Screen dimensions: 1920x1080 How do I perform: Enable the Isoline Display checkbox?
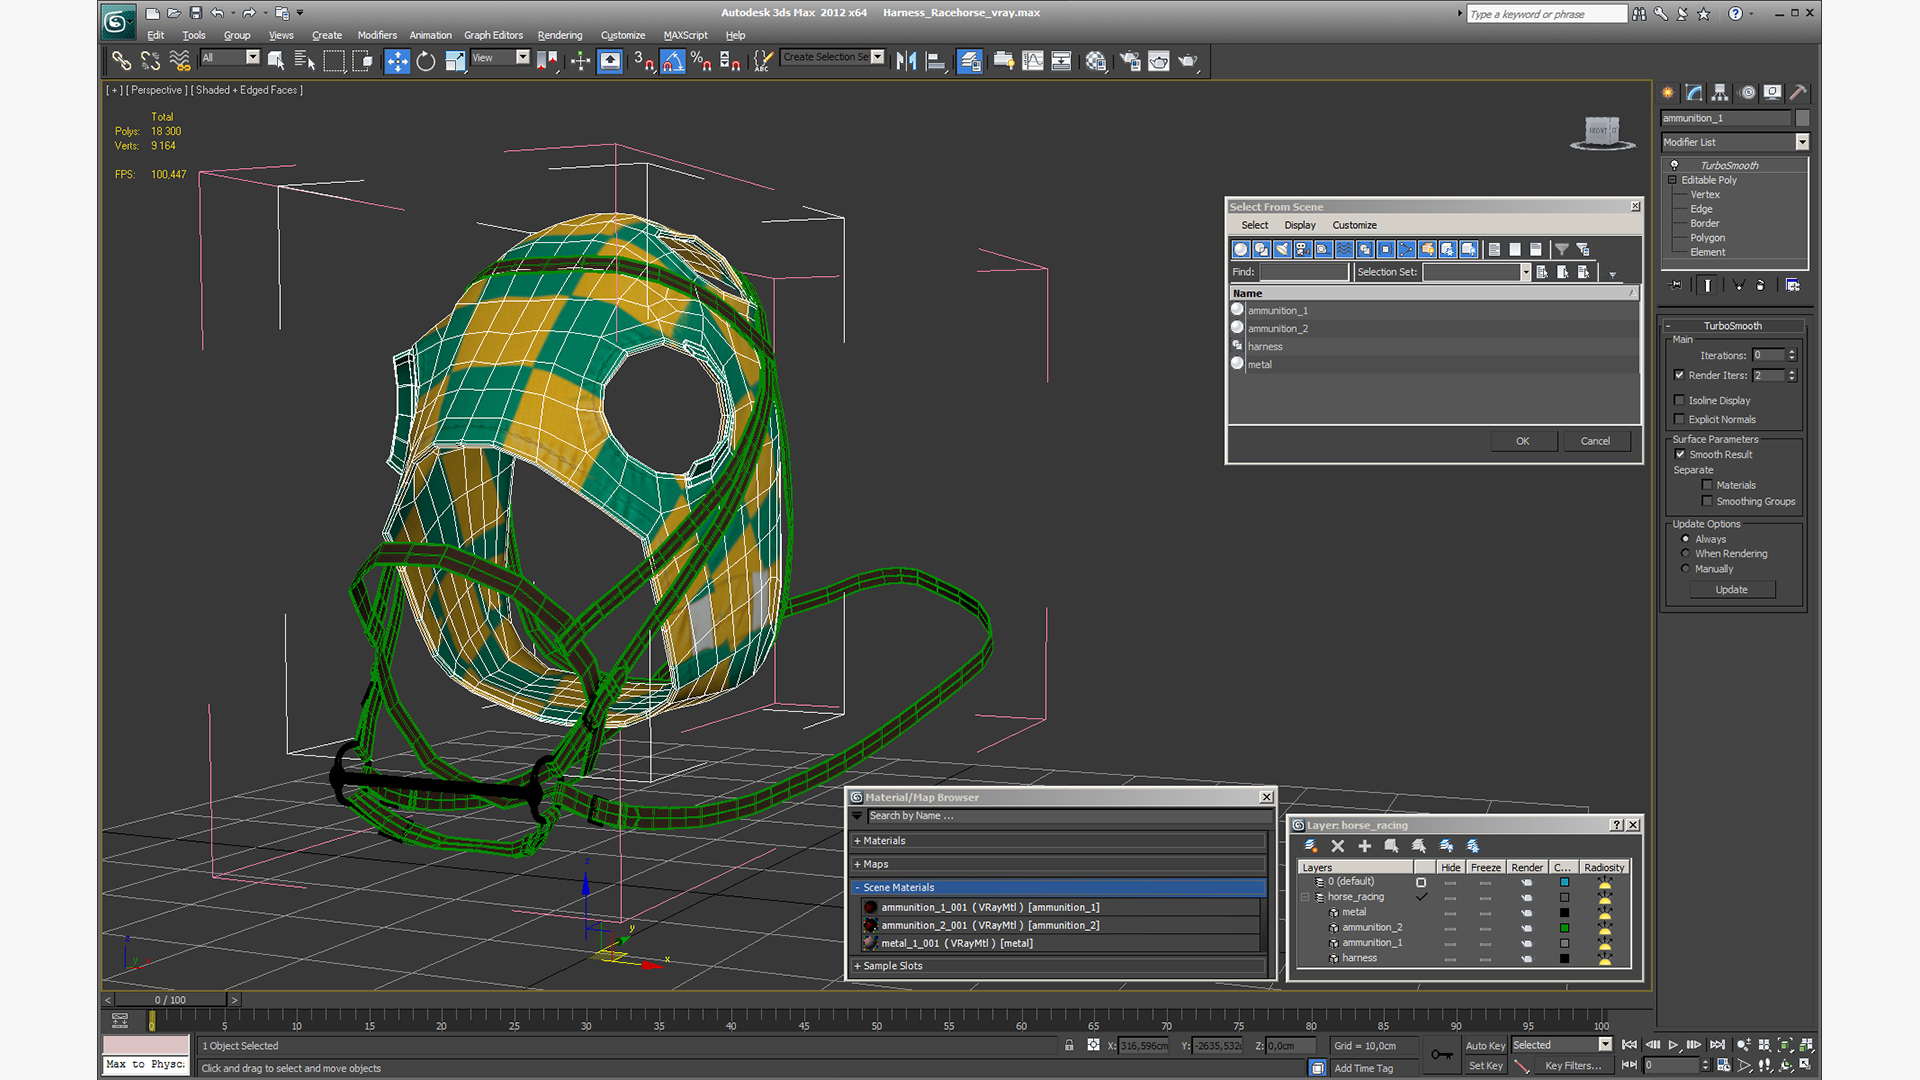1680,400
